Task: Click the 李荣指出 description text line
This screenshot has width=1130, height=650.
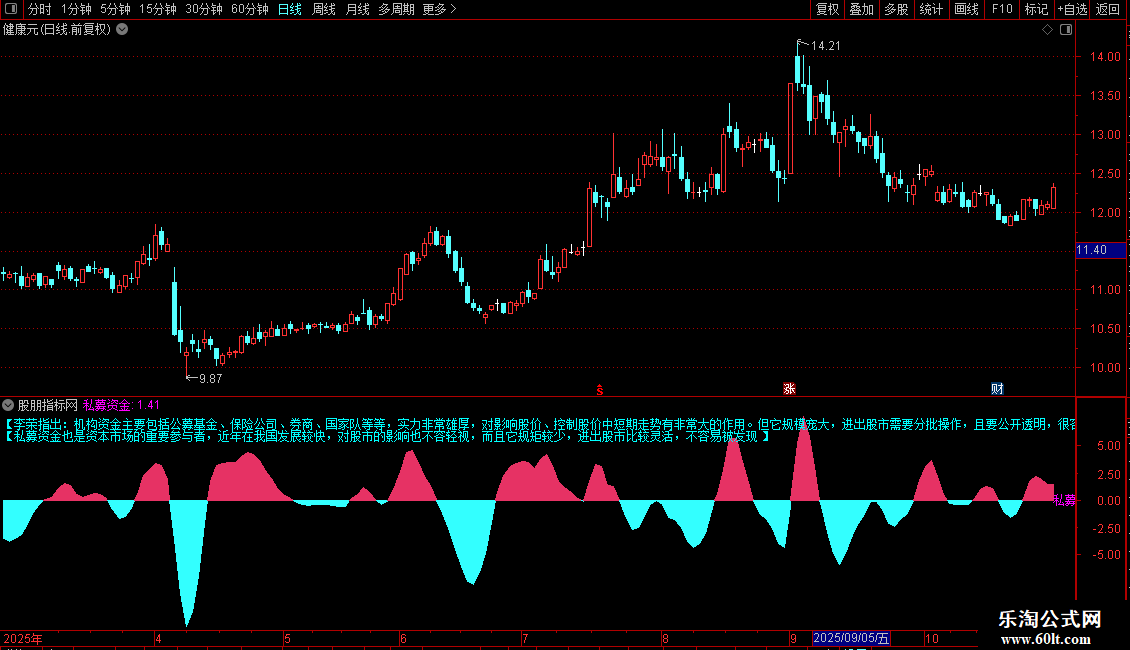Action: coord(539,424)
